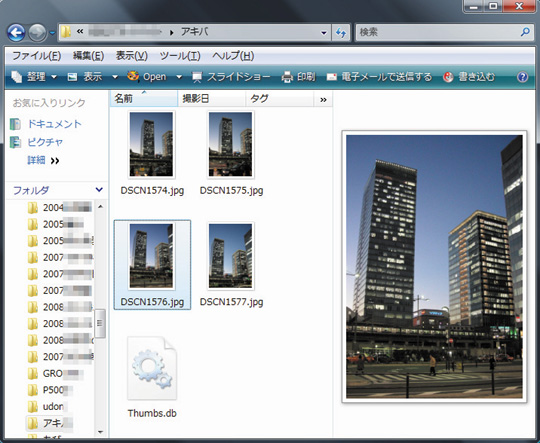Click the magnifier search icon
Image resolution: width=540 pixels, height=443 pixels.
[525, 32]
